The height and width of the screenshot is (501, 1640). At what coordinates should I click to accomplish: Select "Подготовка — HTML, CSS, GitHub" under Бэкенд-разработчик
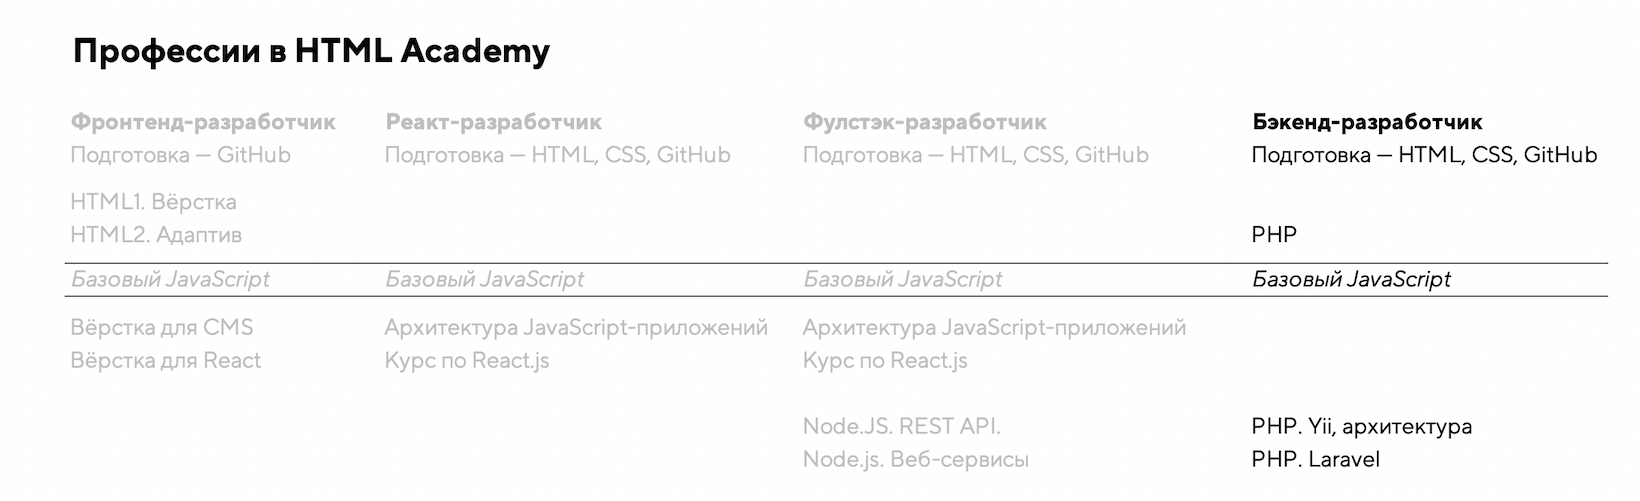pos(1423,155)
